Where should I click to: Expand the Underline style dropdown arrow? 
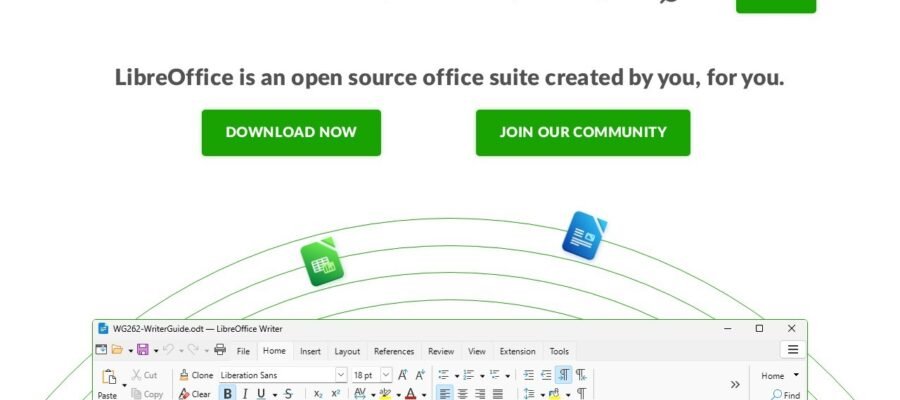[x=274, y=395]
